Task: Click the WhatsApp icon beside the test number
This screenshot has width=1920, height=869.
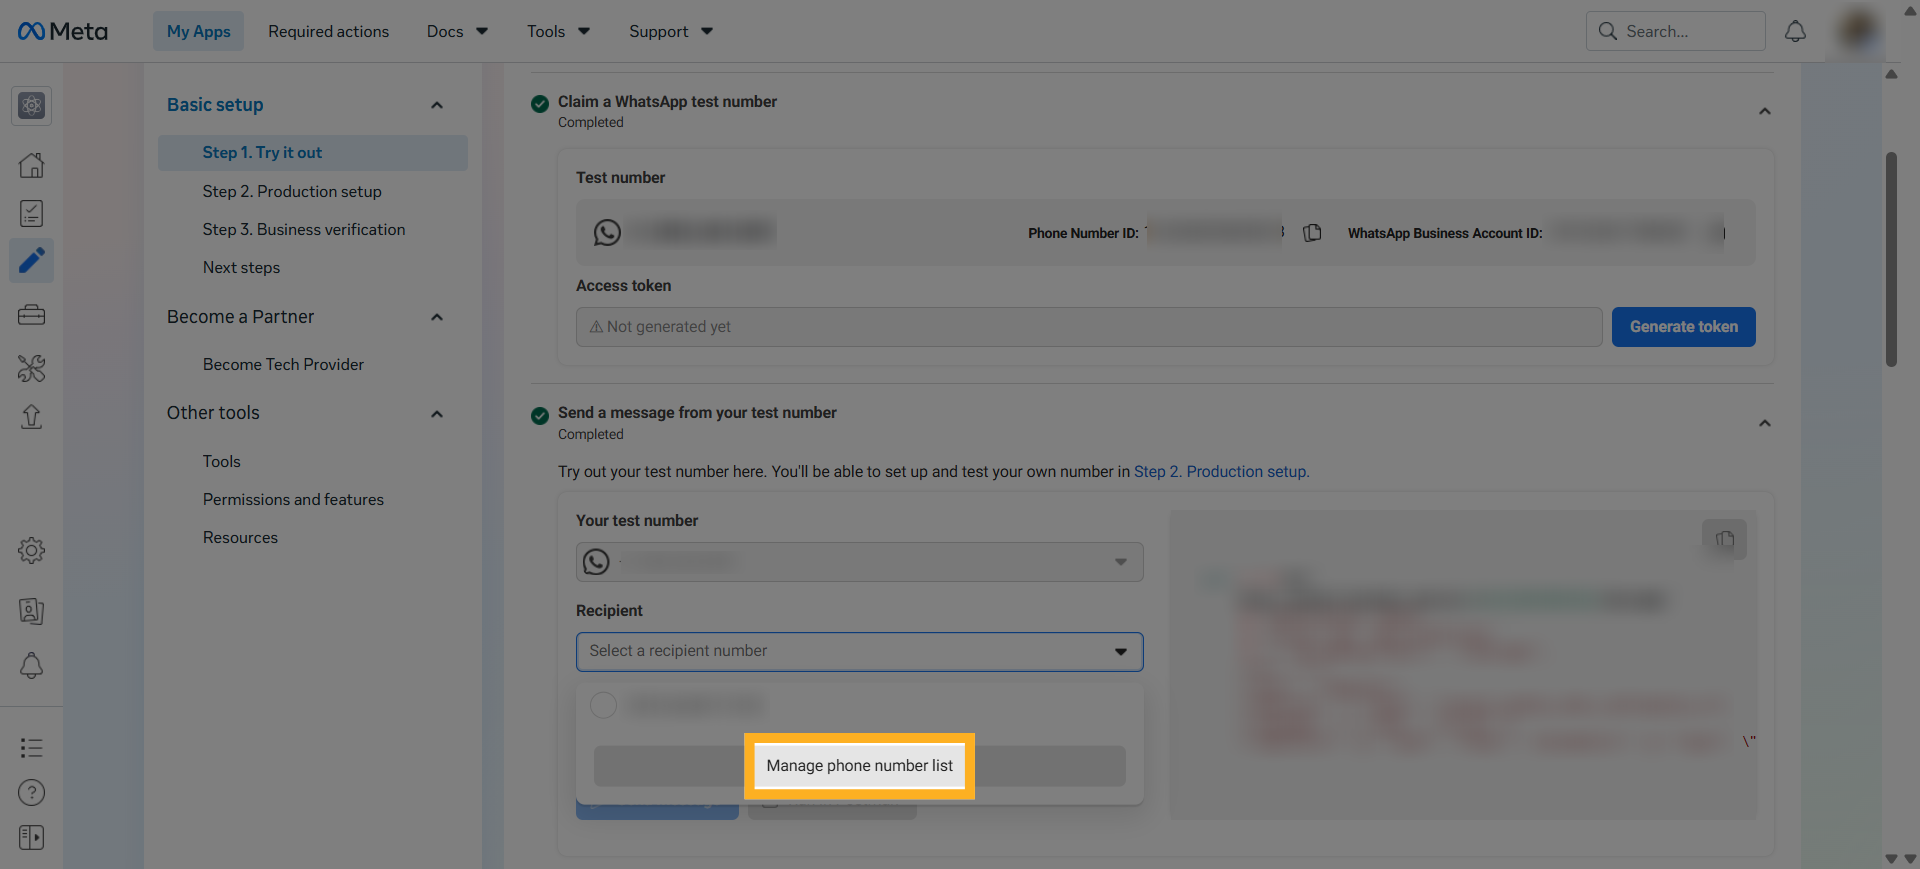Action: click(x=607, y=233)
